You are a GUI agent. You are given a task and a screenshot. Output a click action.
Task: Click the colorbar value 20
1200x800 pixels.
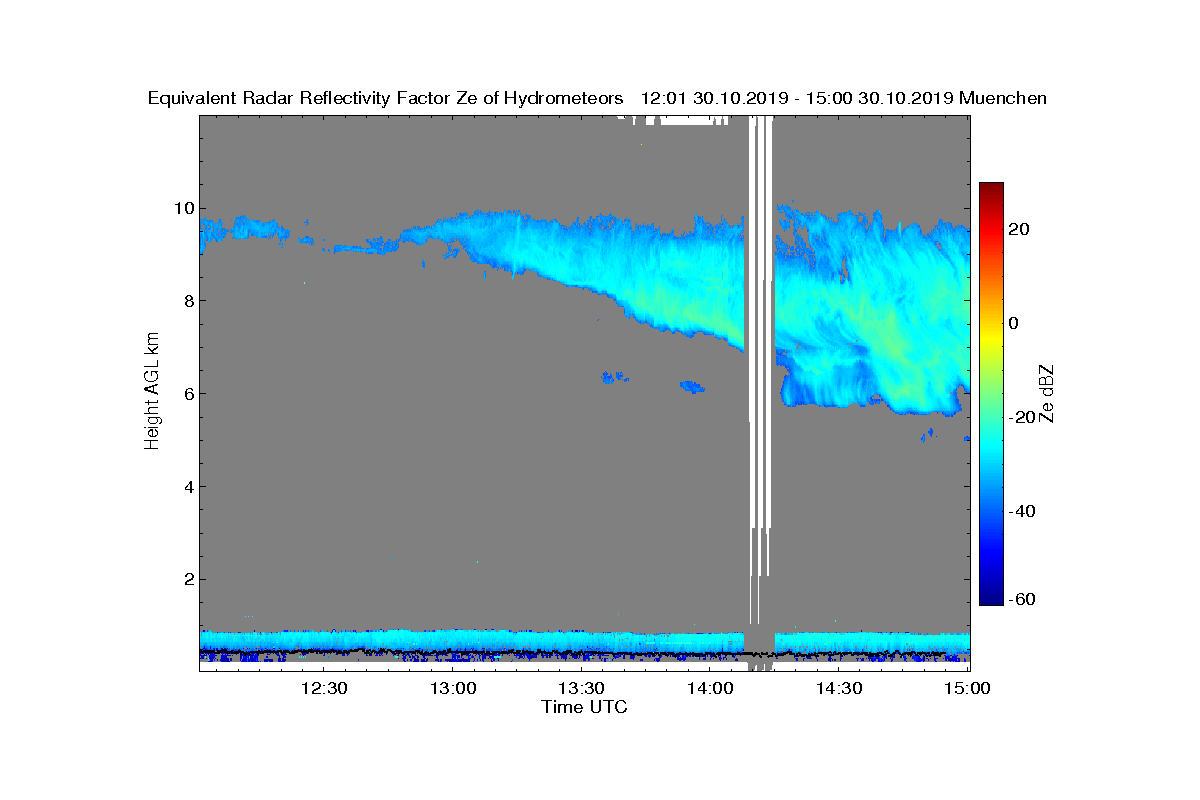(x=1019, y=229)
